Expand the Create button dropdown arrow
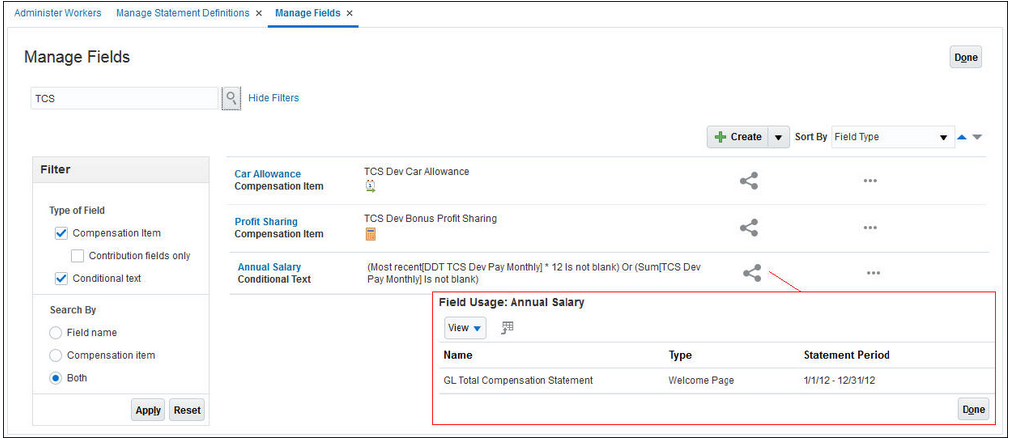Screen dimensions: 1009x439 point(778,137)
